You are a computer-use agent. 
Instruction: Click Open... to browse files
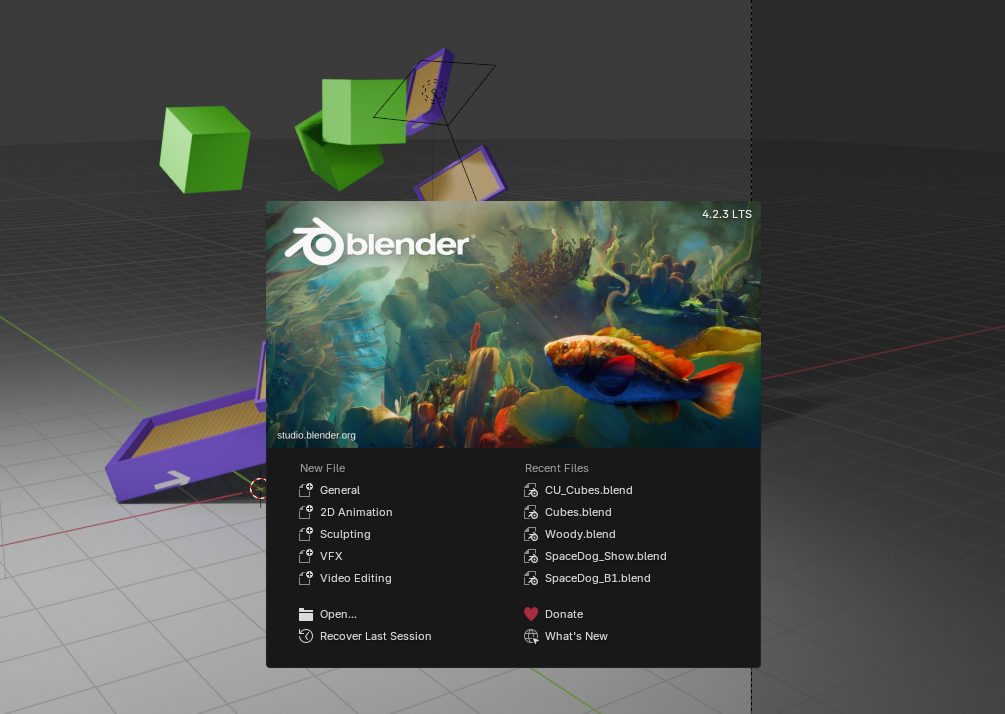coord(338,614)
